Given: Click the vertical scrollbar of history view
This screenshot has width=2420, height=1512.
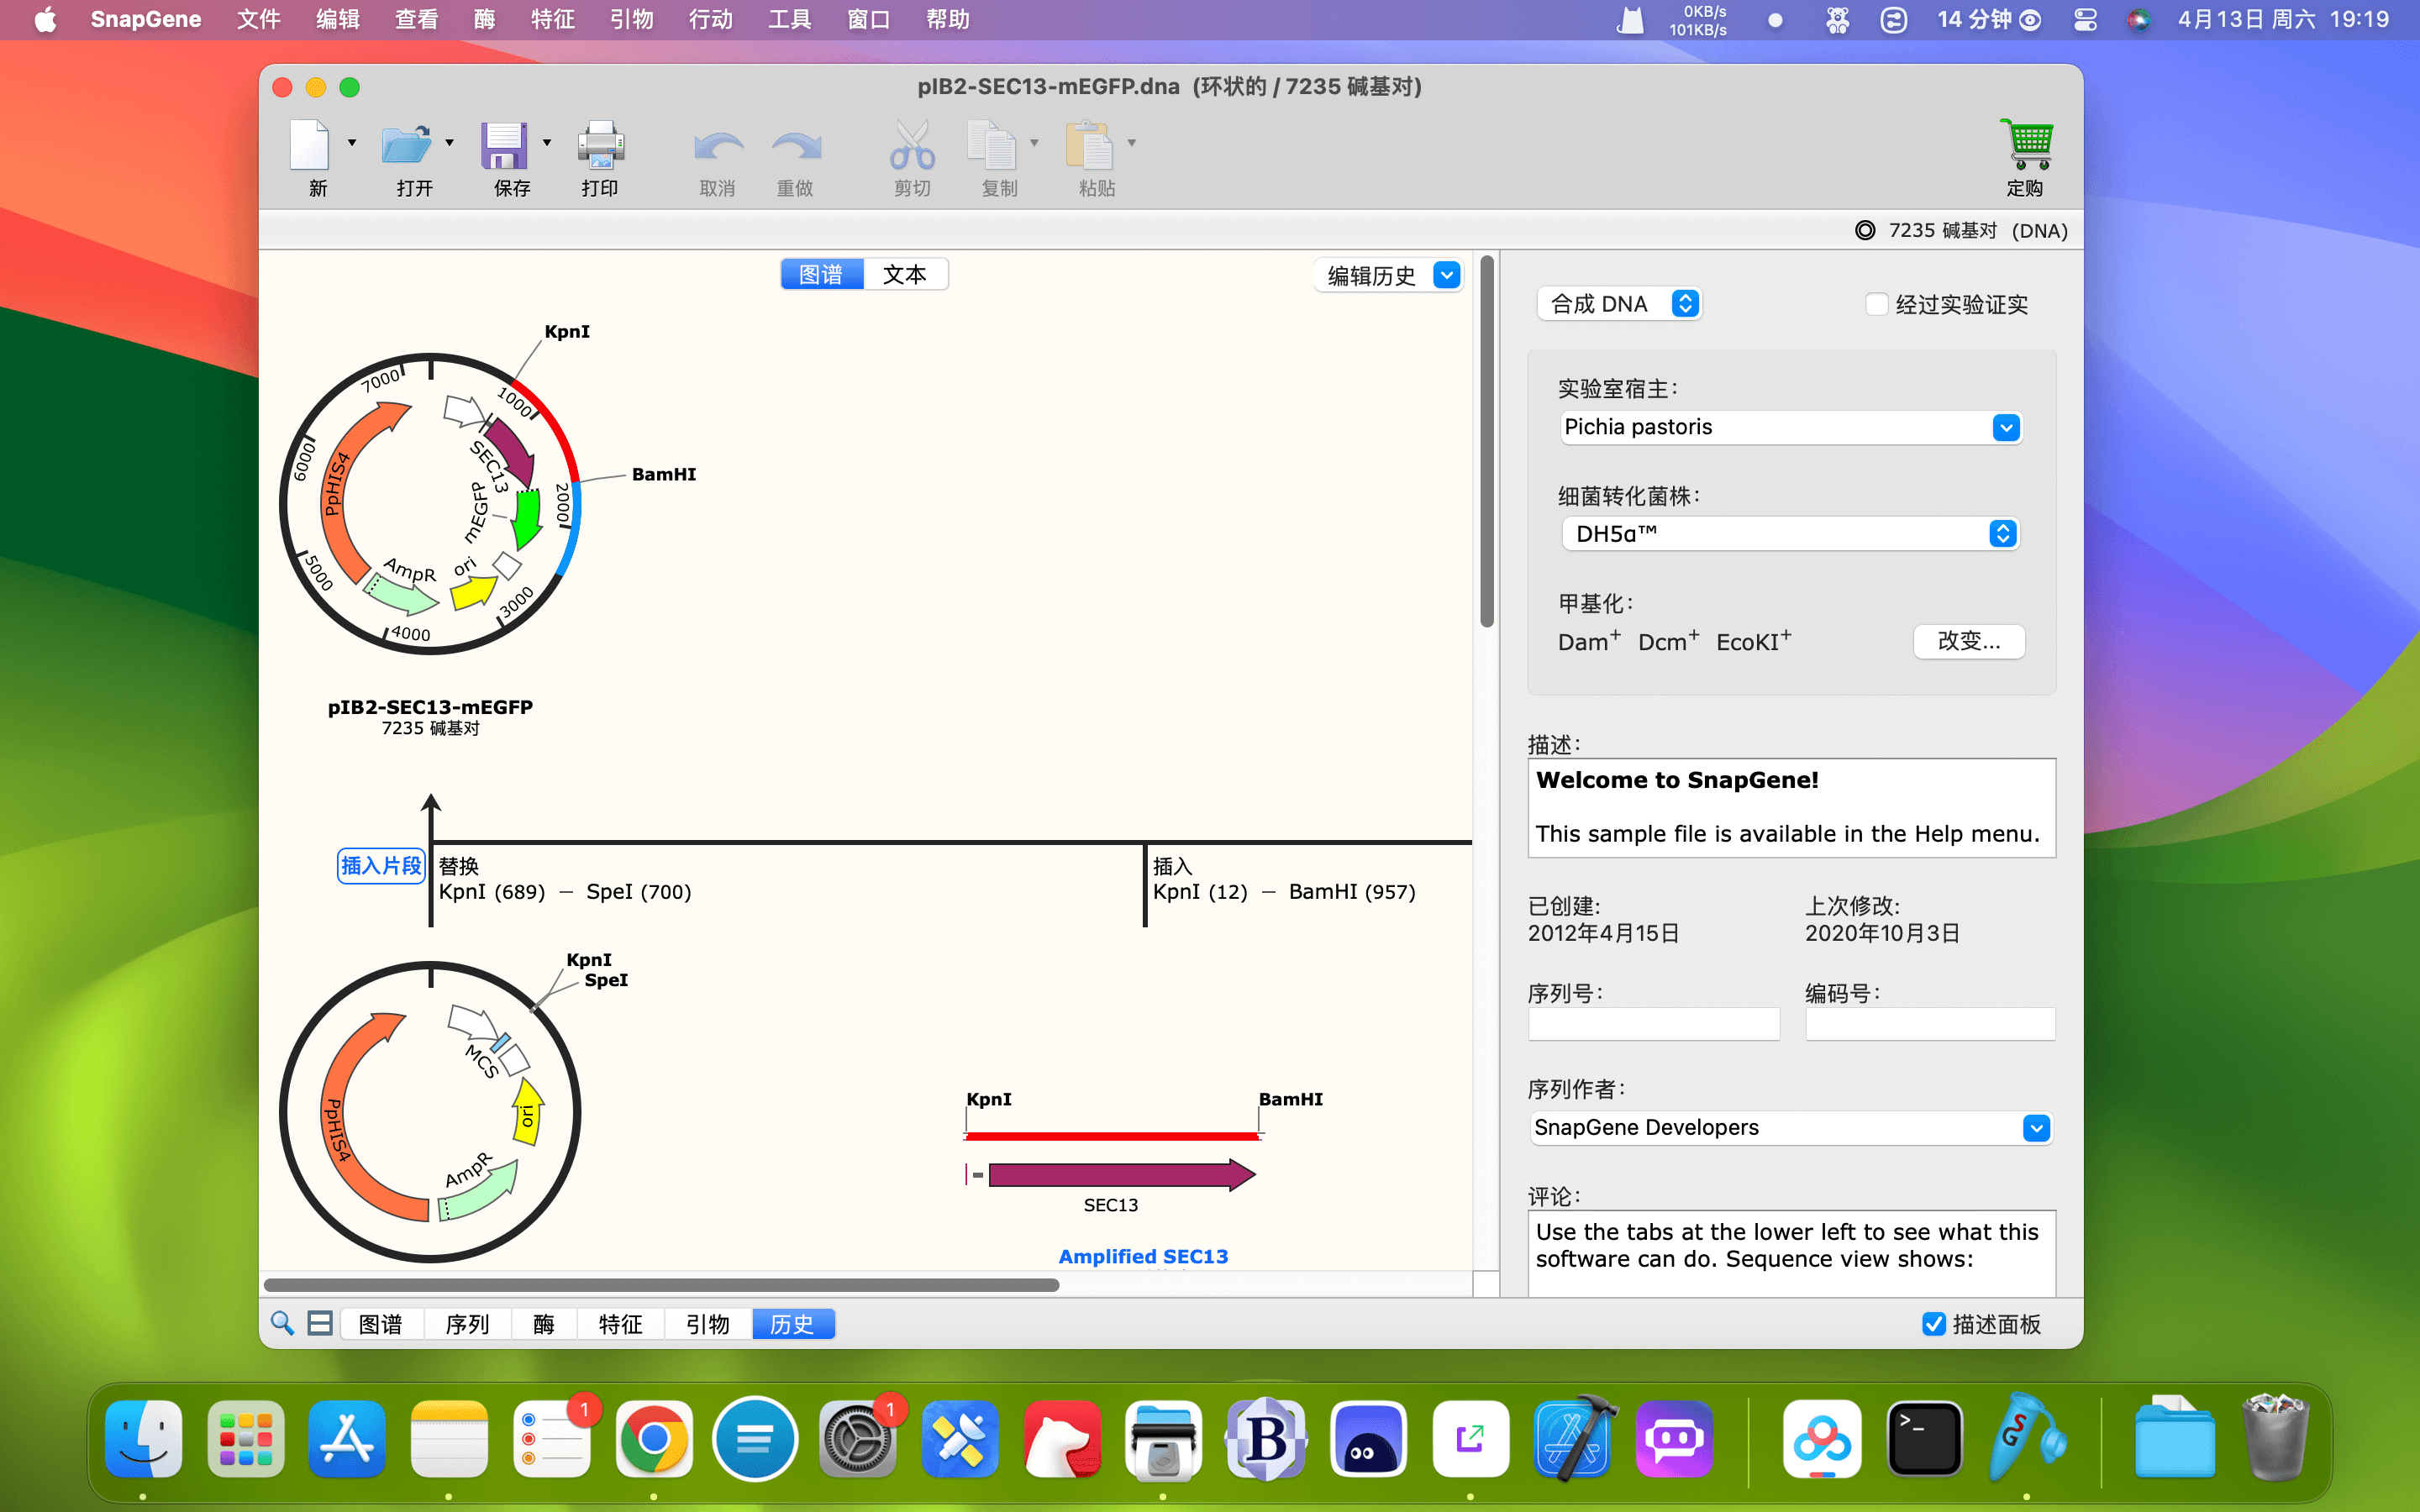Looking at the screenshot, I should pos(1487,442).
